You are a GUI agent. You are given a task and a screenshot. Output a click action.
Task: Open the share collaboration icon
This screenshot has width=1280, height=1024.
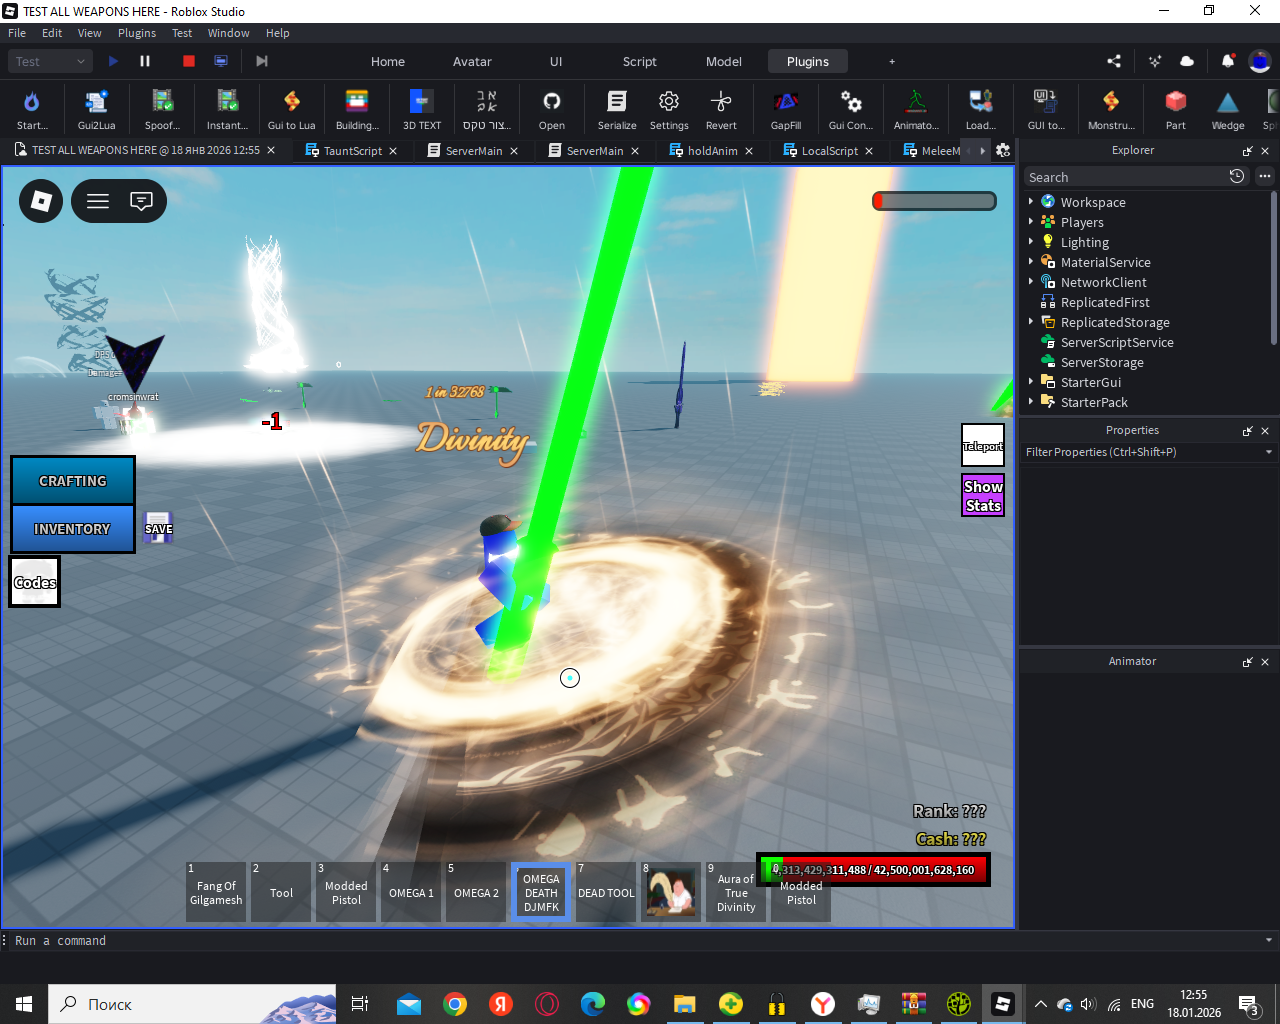pos(1114,61)
